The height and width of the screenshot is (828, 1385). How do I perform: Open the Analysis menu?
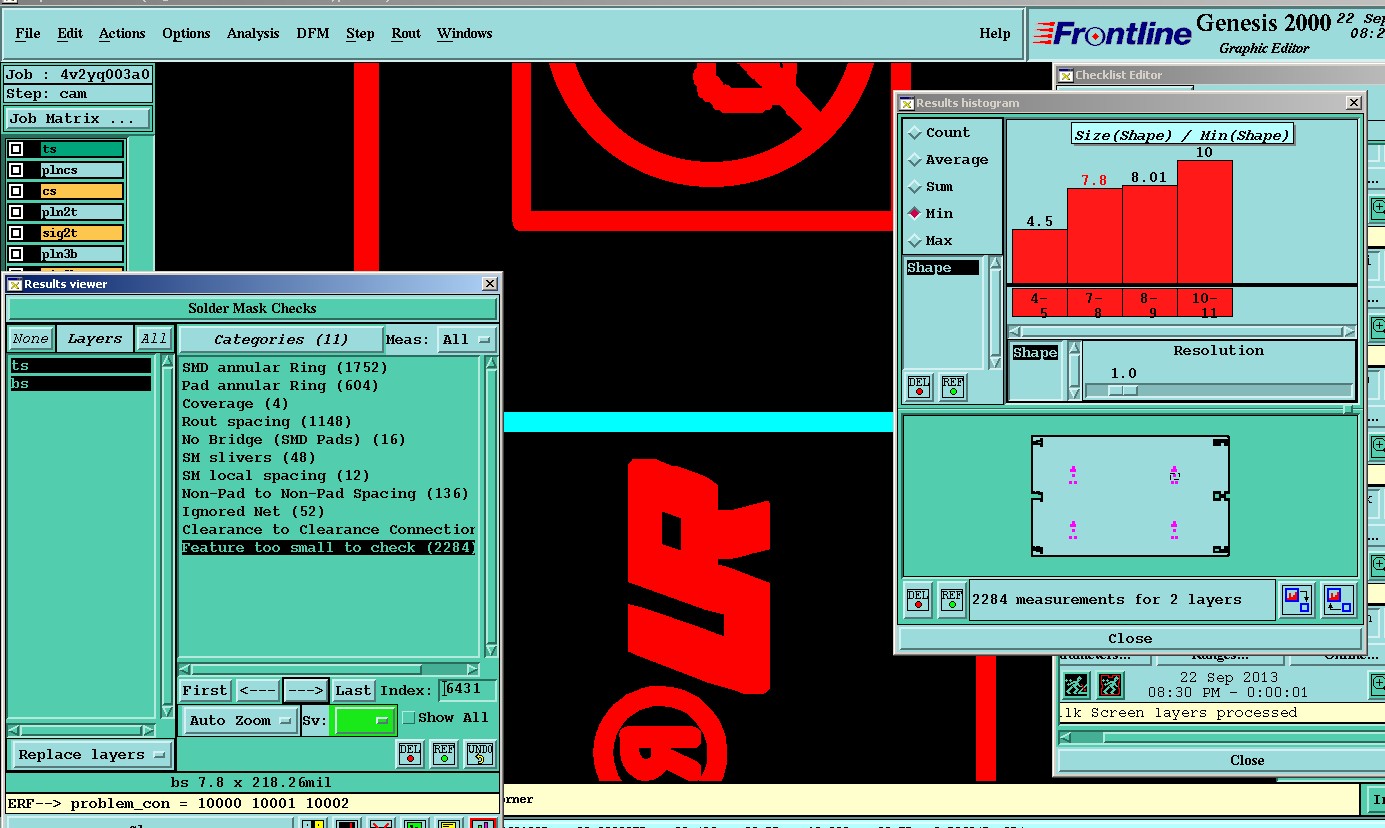coord(253,33)
